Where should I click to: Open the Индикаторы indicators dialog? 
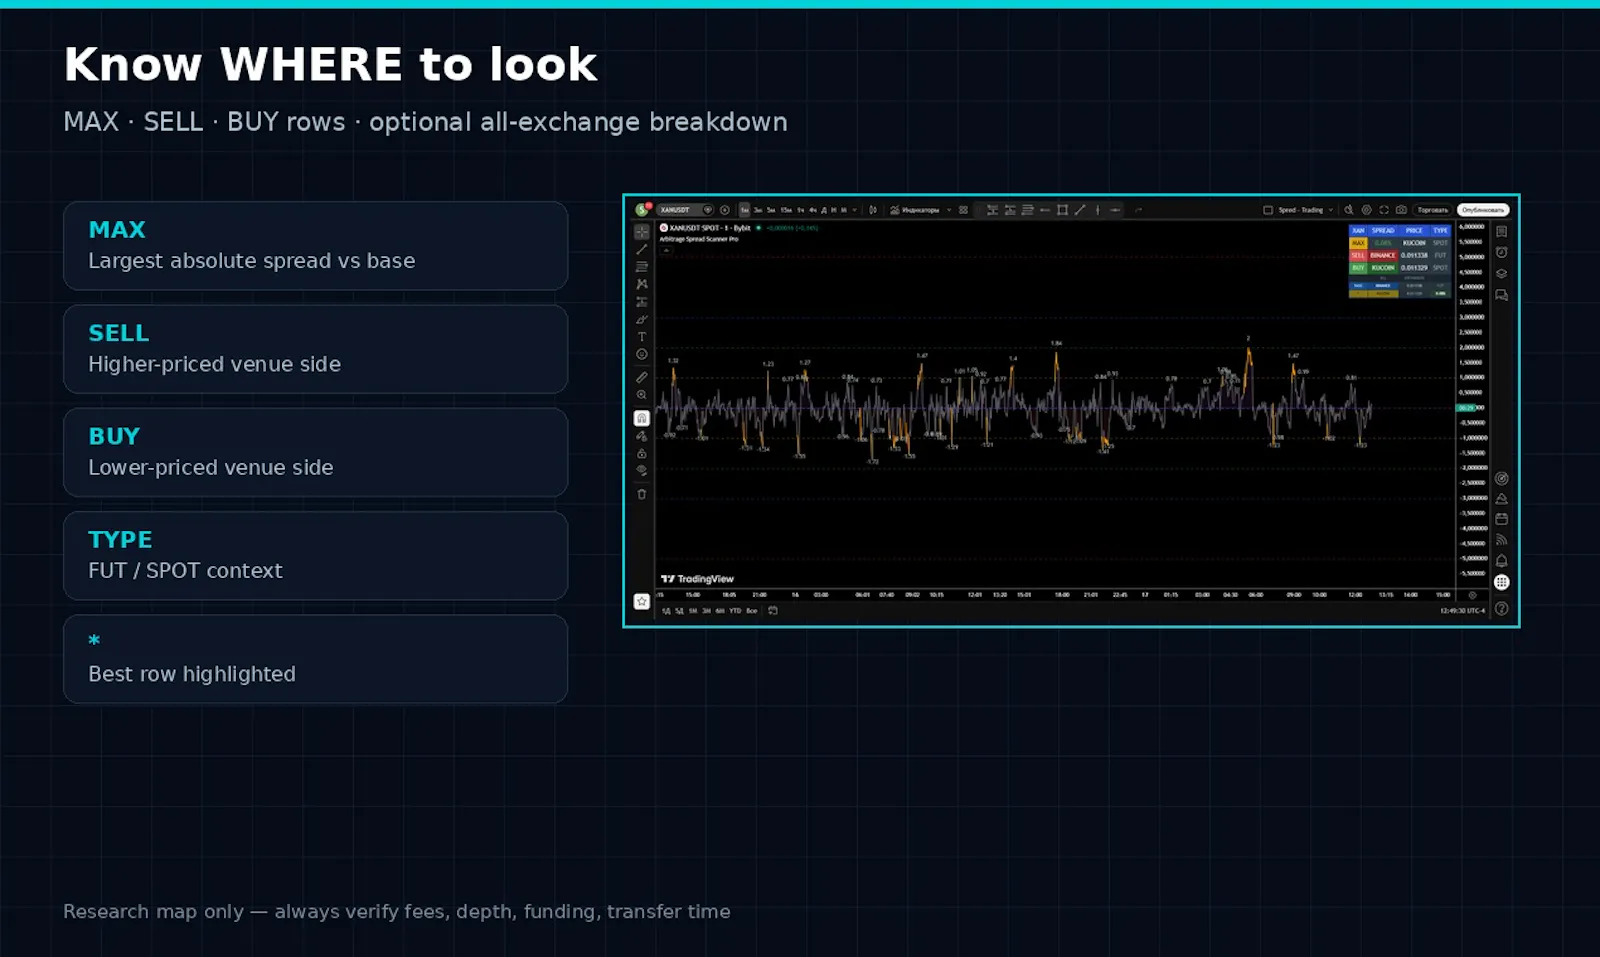915,210
